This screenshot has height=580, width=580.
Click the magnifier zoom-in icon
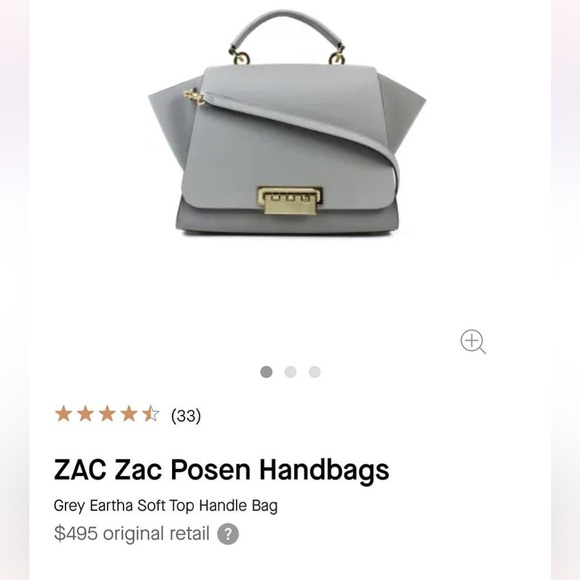[473, 341]
